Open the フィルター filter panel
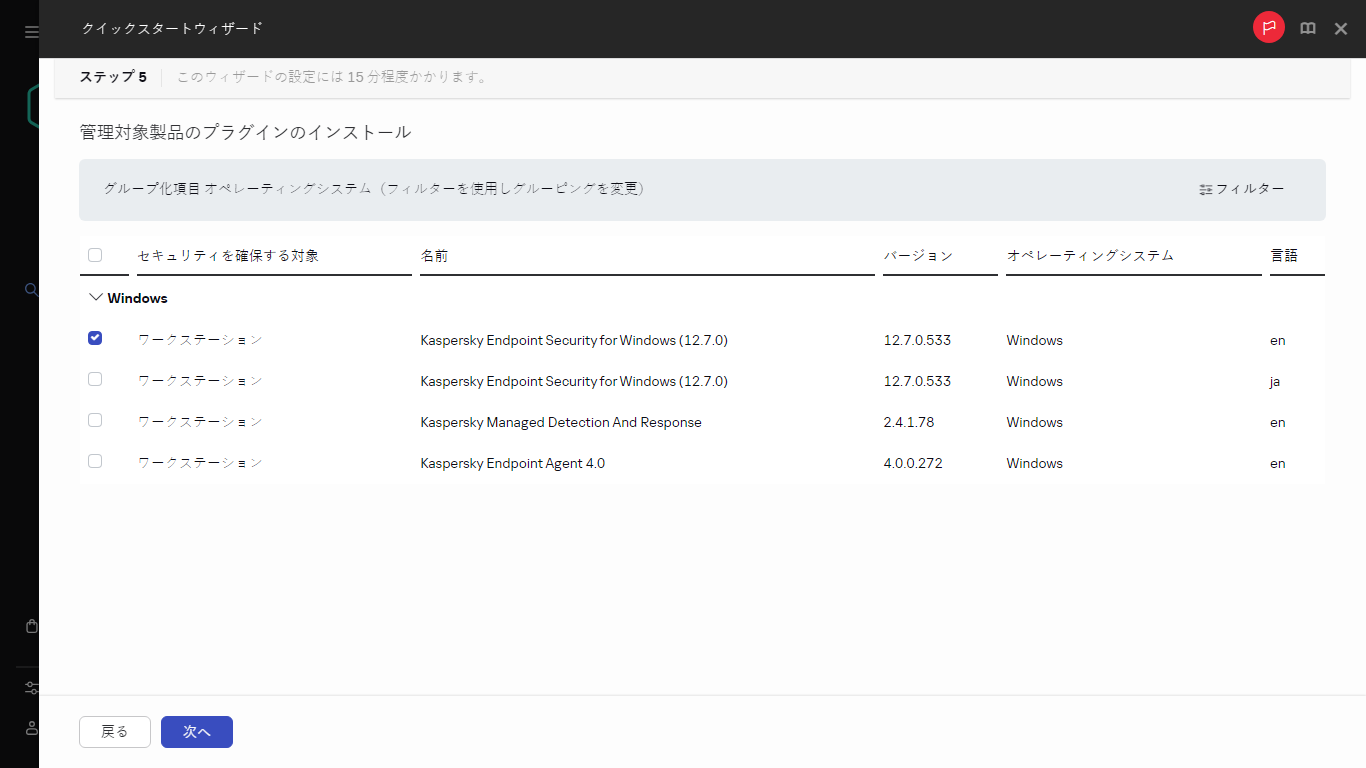The width and height of the screenshot is (1366, 768). coord(1242,189)
